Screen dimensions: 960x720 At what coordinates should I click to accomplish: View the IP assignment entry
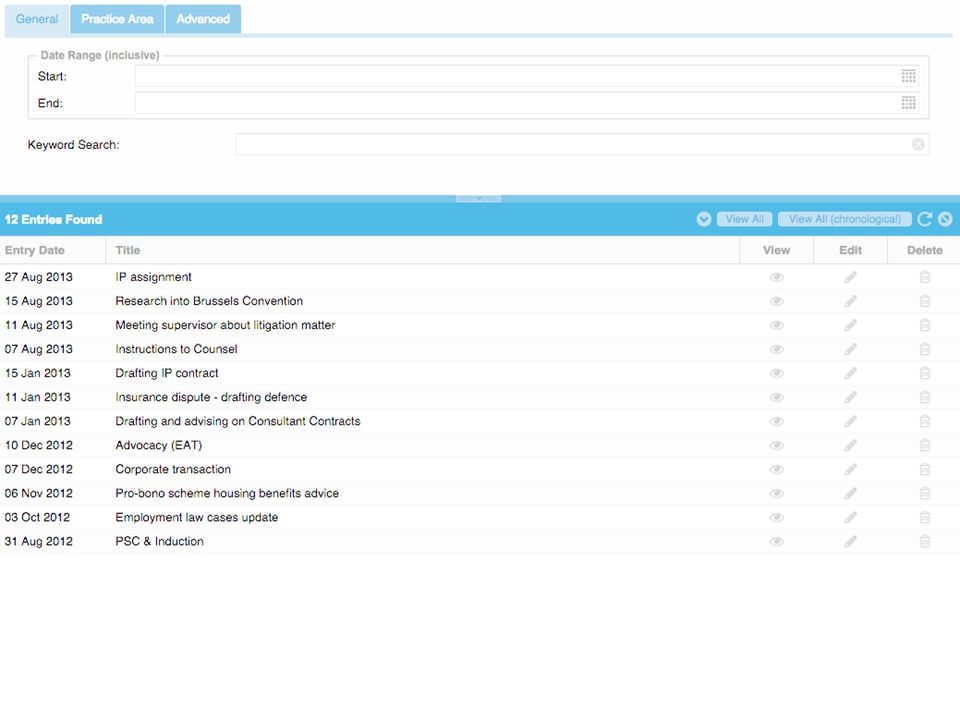[776, 277]
